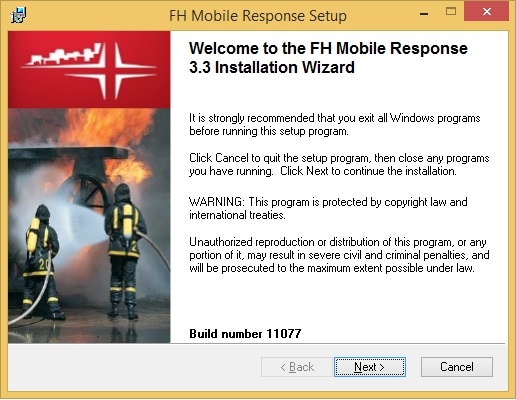Click the white four-point star logo

[x=112, y=71]
